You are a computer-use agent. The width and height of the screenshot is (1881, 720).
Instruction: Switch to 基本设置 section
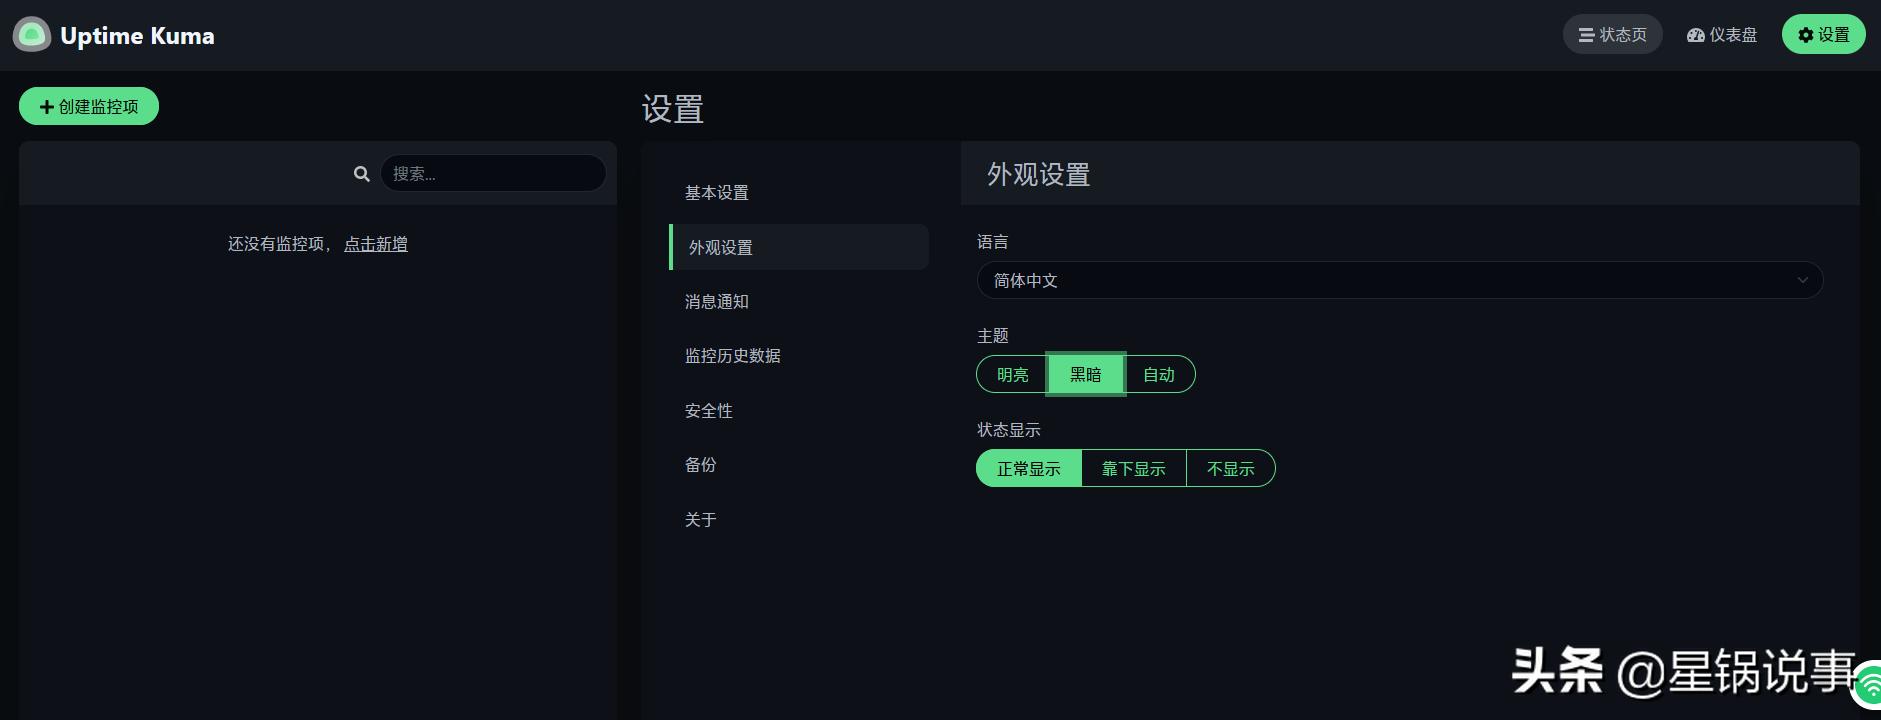point(716,193)
